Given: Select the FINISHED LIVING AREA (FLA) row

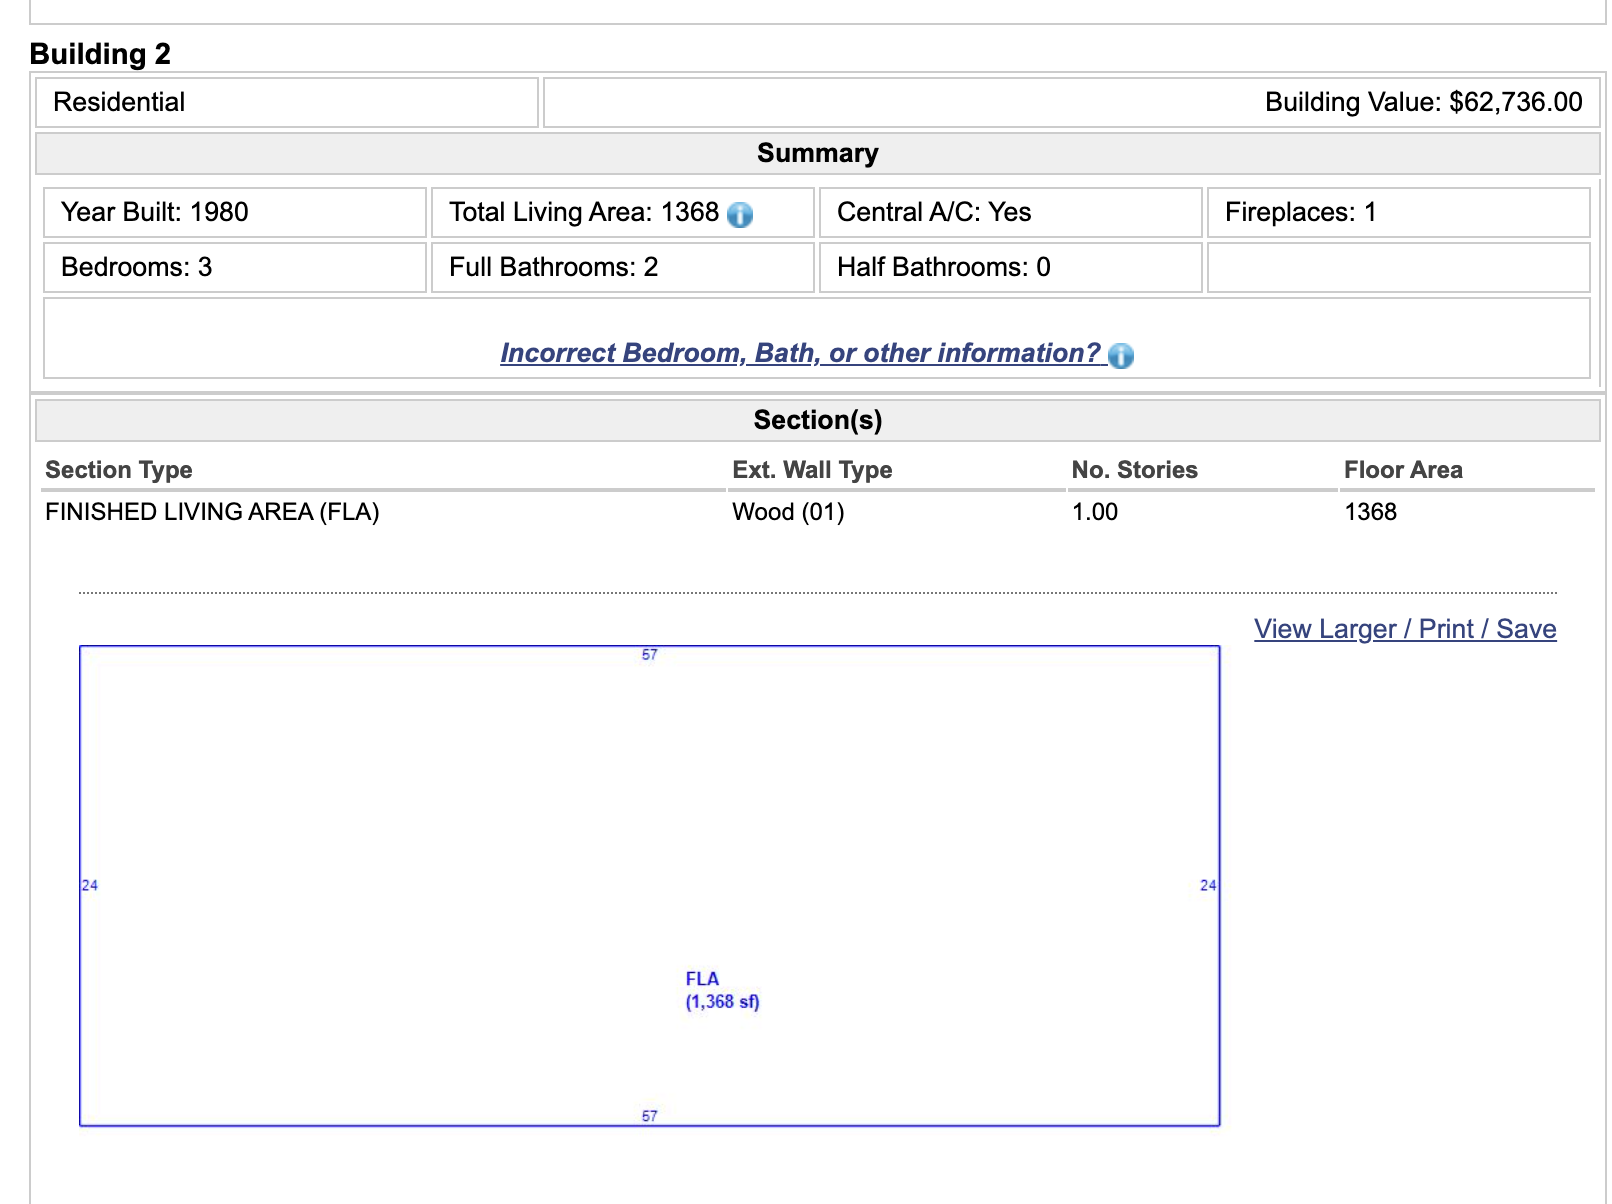Looking at the screenshot, I should (x=212, y=512).
